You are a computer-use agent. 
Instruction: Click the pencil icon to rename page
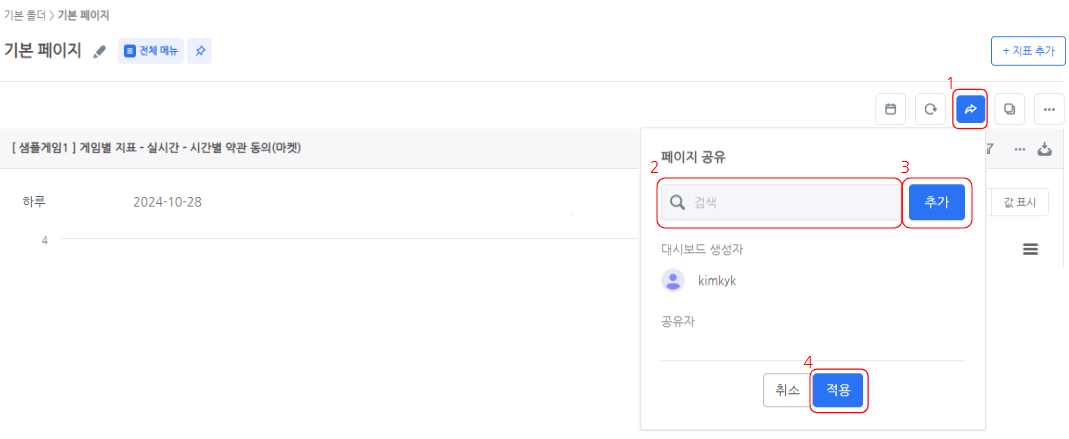coord(99,52)
